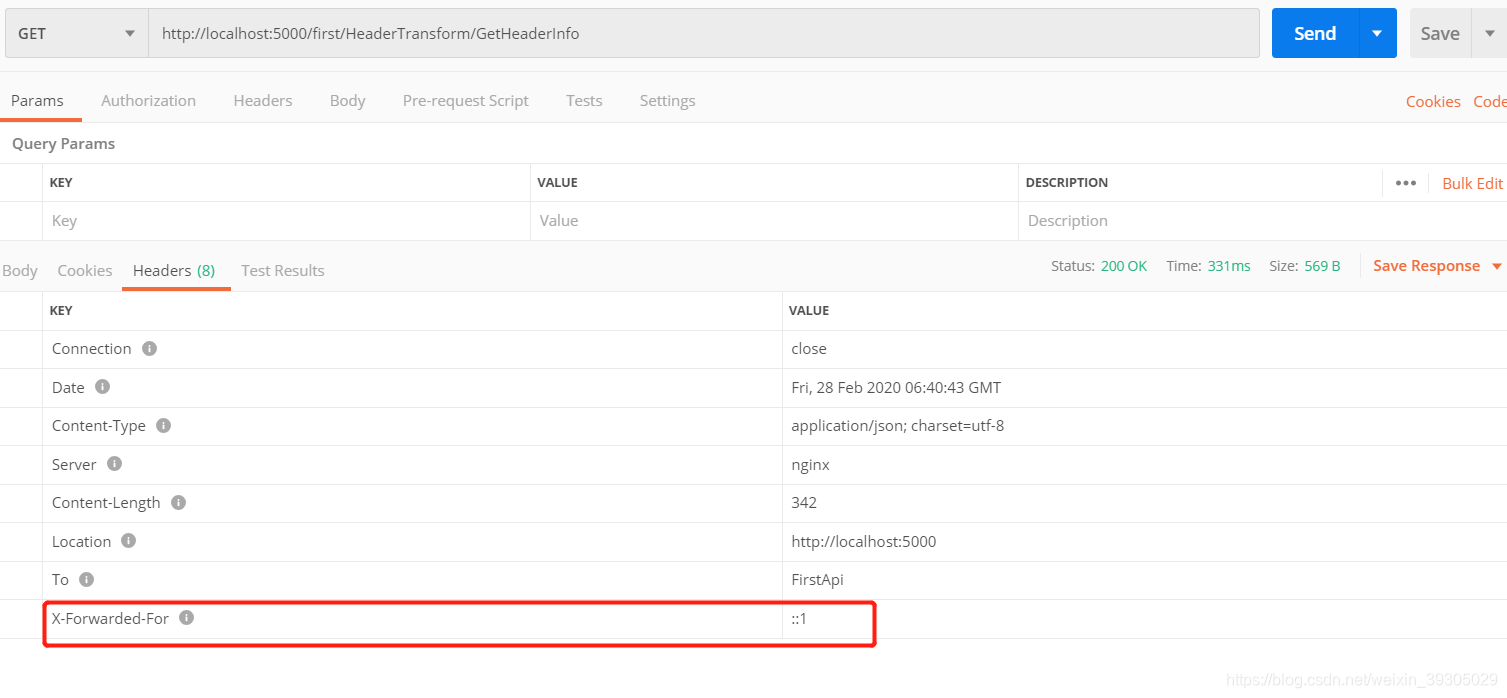Open the Cookies link
1507x698 pixels.
coord(1433,101)
